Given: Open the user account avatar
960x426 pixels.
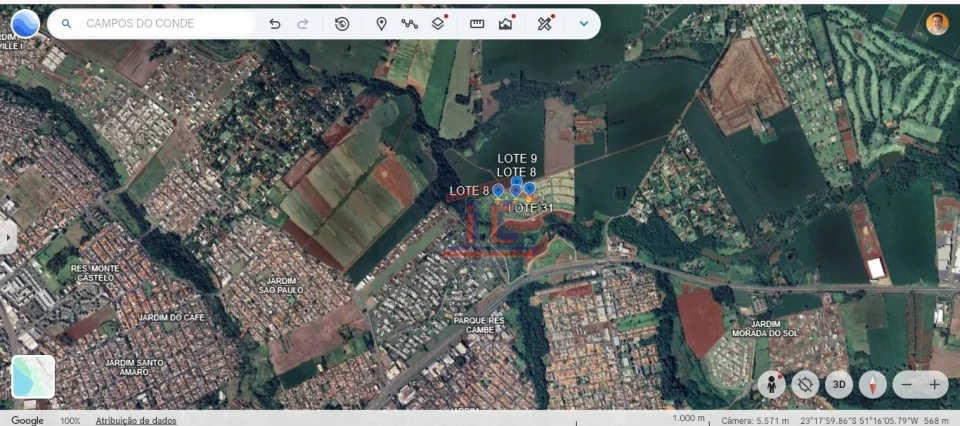Looking at the screenshot, I should (937, 24).
